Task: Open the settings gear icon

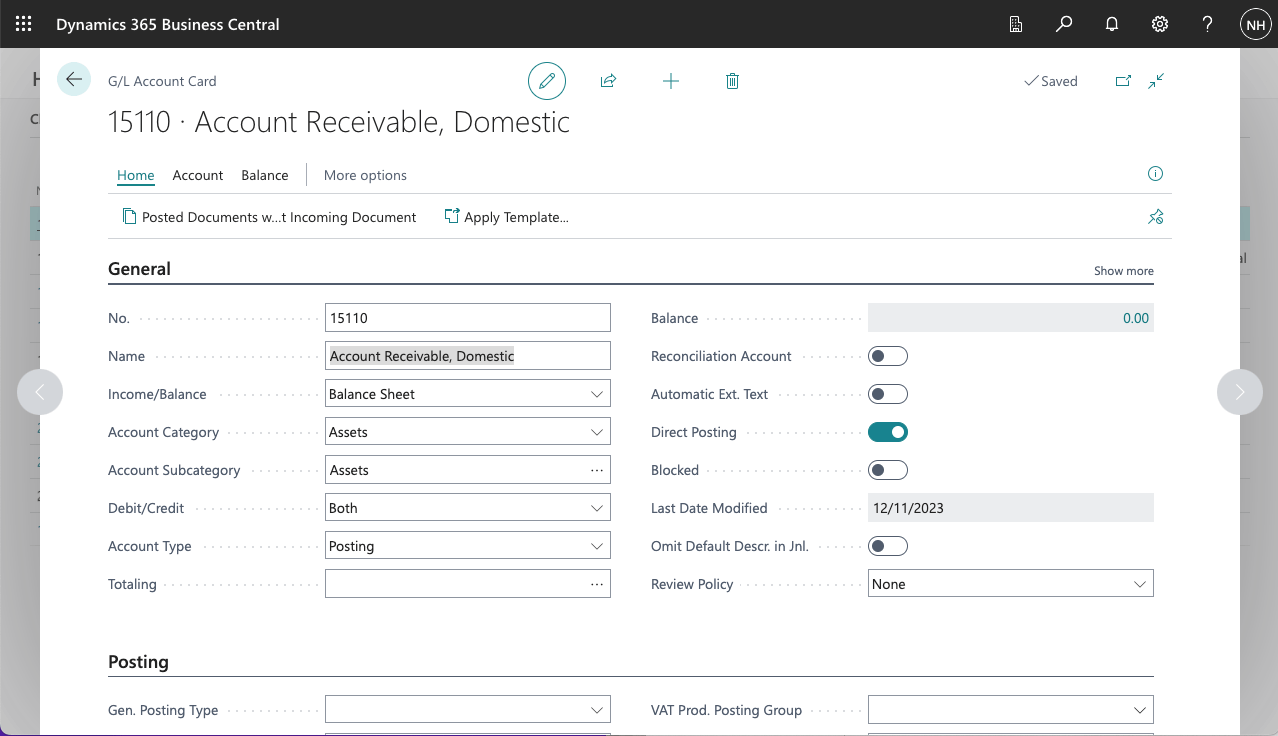Action: coord(1160,24)
